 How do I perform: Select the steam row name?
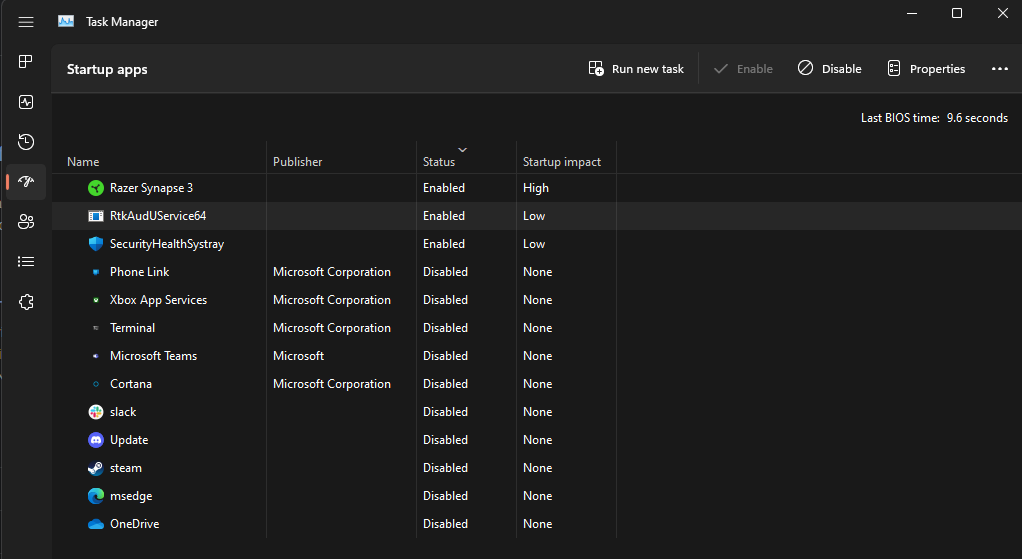pyautogui.click(x=126, y=468)
